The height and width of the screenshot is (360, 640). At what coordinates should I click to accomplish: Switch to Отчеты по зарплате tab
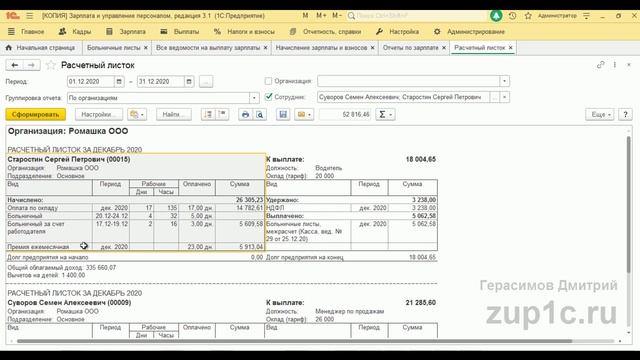[410, 48]
